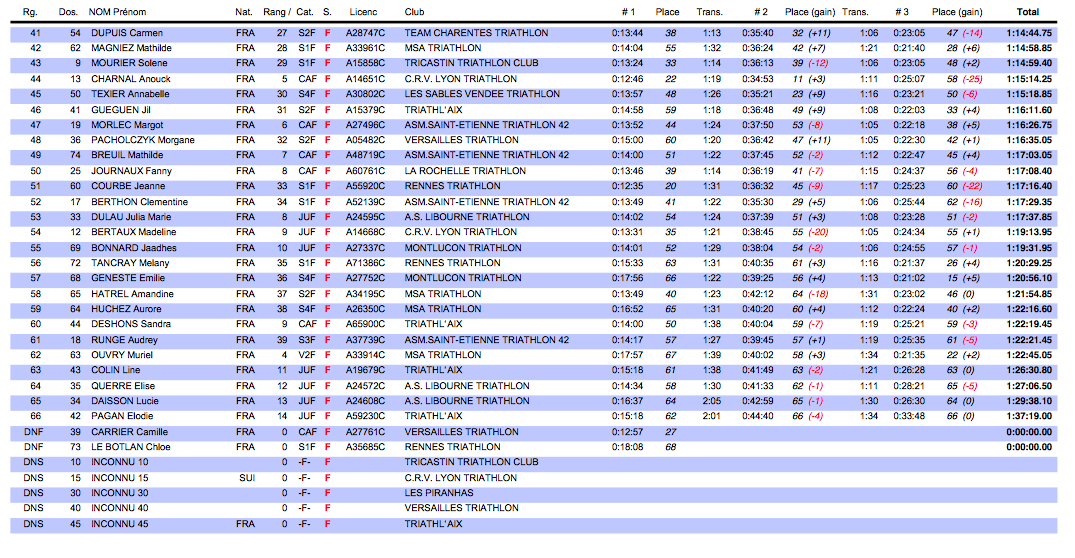Click BREUIL Mathilde name
This screenshot has width=1075, height=558.
[127, 155]
